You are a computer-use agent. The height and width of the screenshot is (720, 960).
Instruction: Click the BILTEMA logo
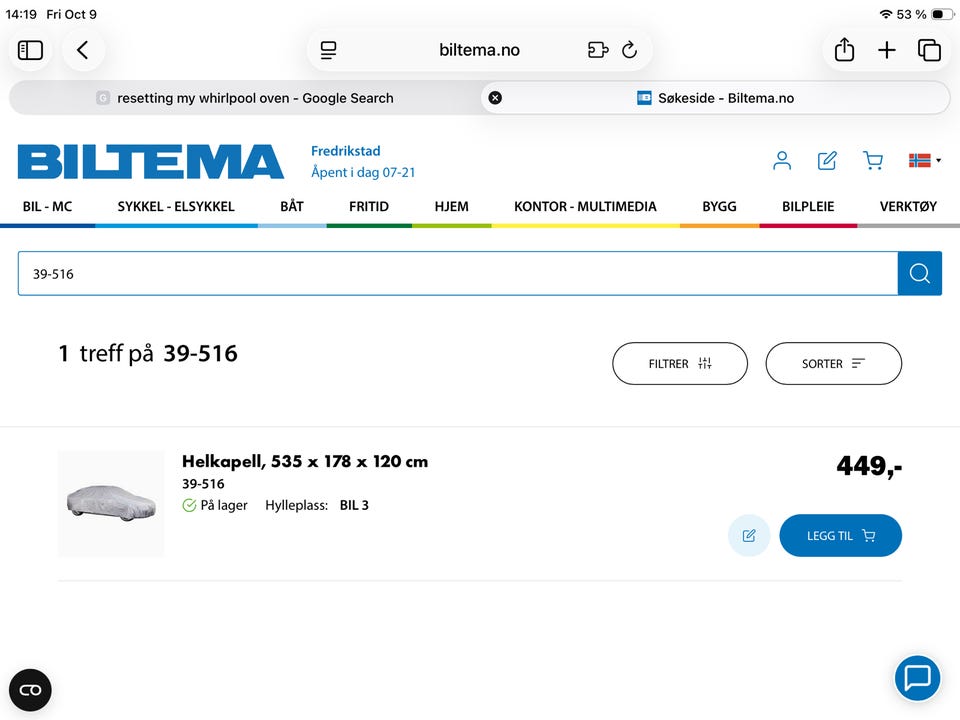pyautogui.click(x=151, y=162)
